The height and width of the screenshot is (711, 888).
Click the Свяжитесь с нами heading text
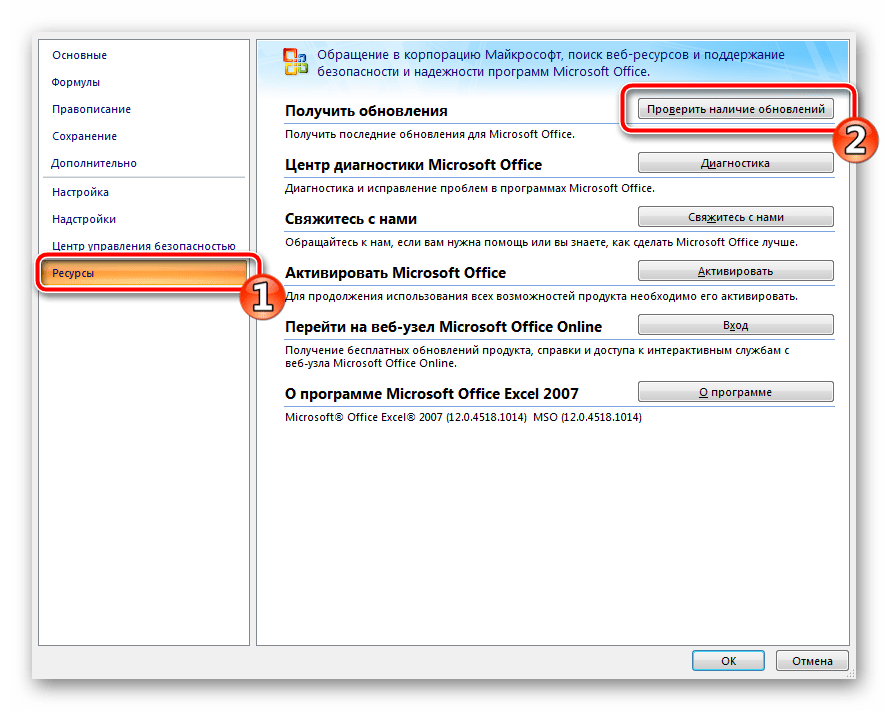tap(351, 219)
